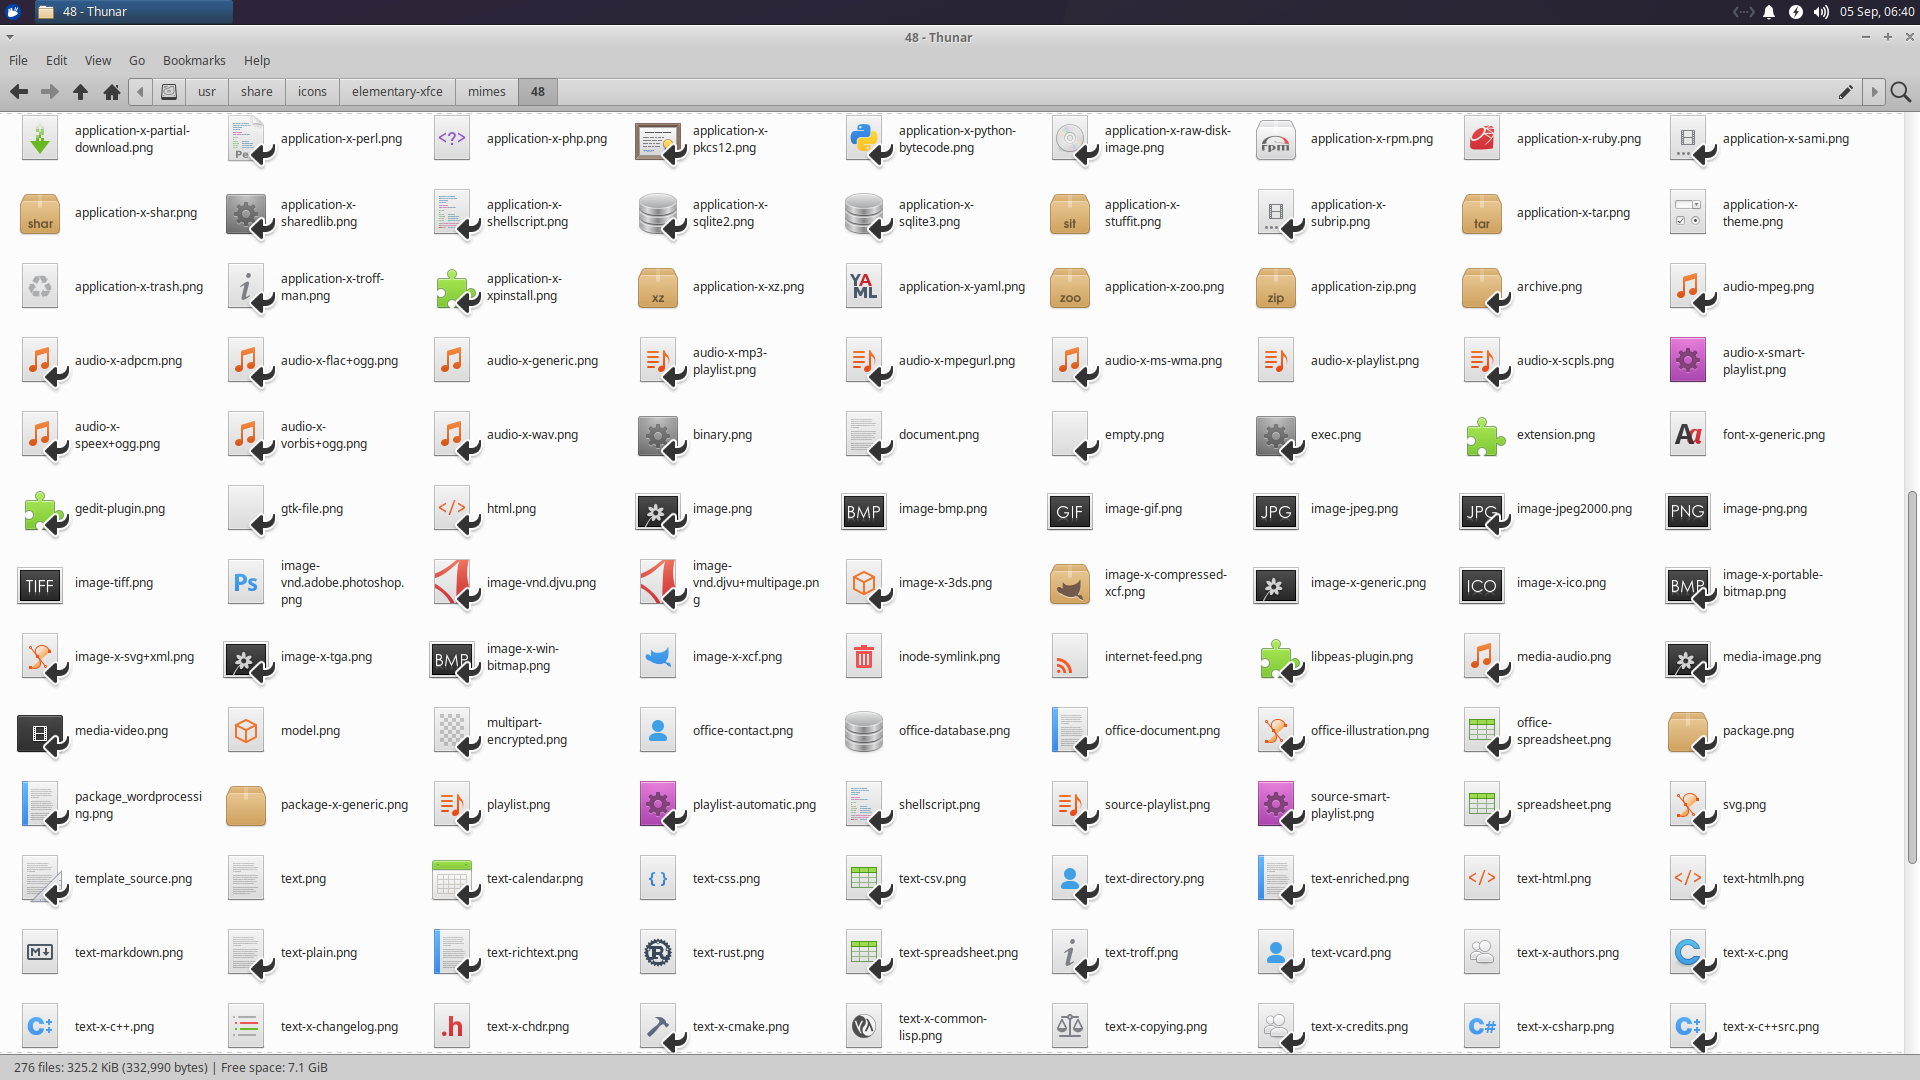Navigate back using the back arrow button

[x=18, y=91]
